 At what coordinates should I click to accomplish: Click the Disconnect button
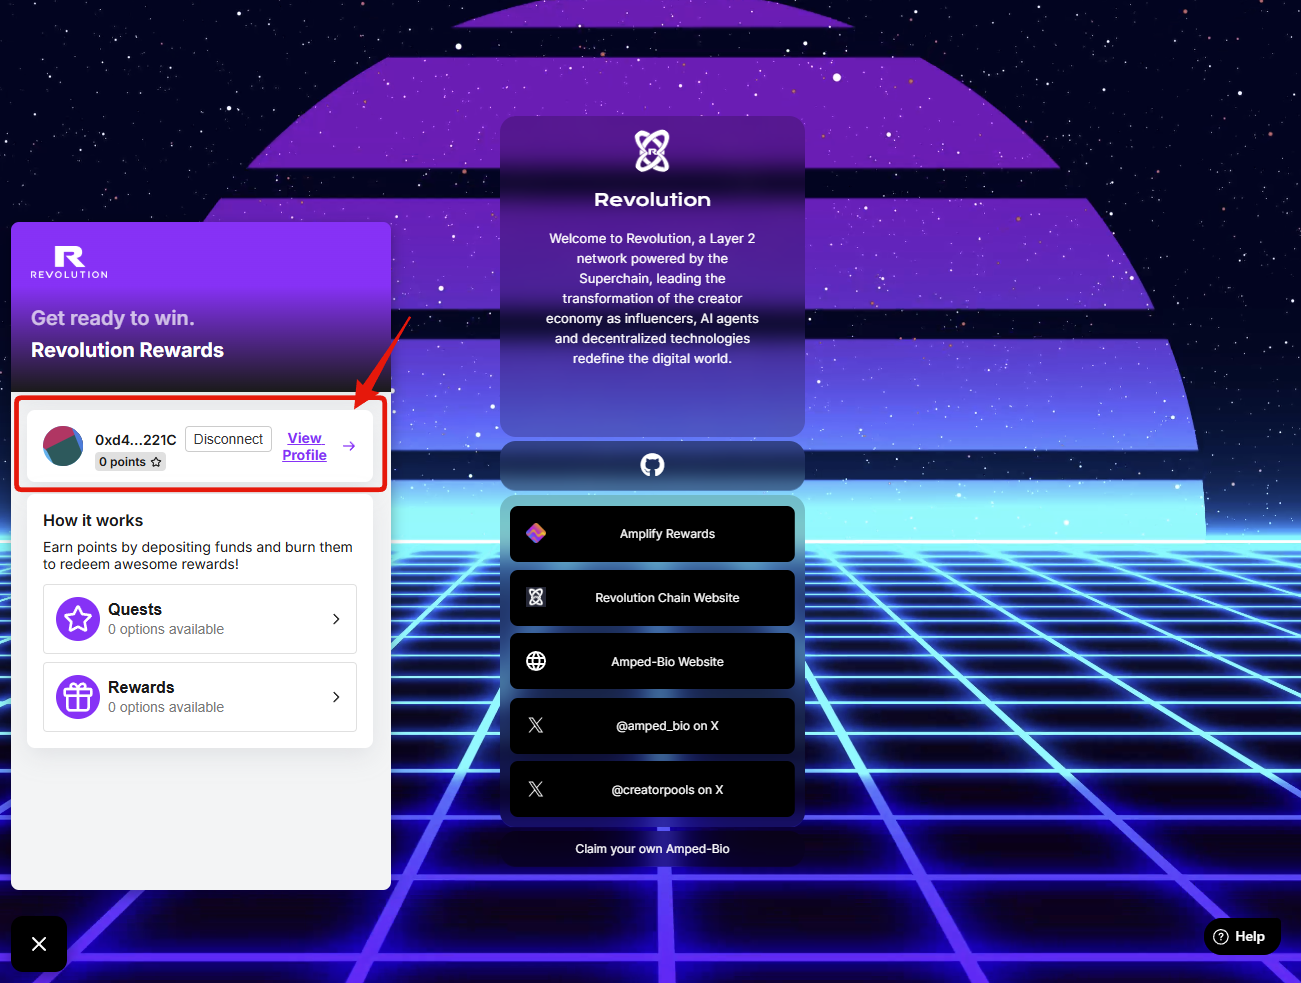tap(228, 439)
